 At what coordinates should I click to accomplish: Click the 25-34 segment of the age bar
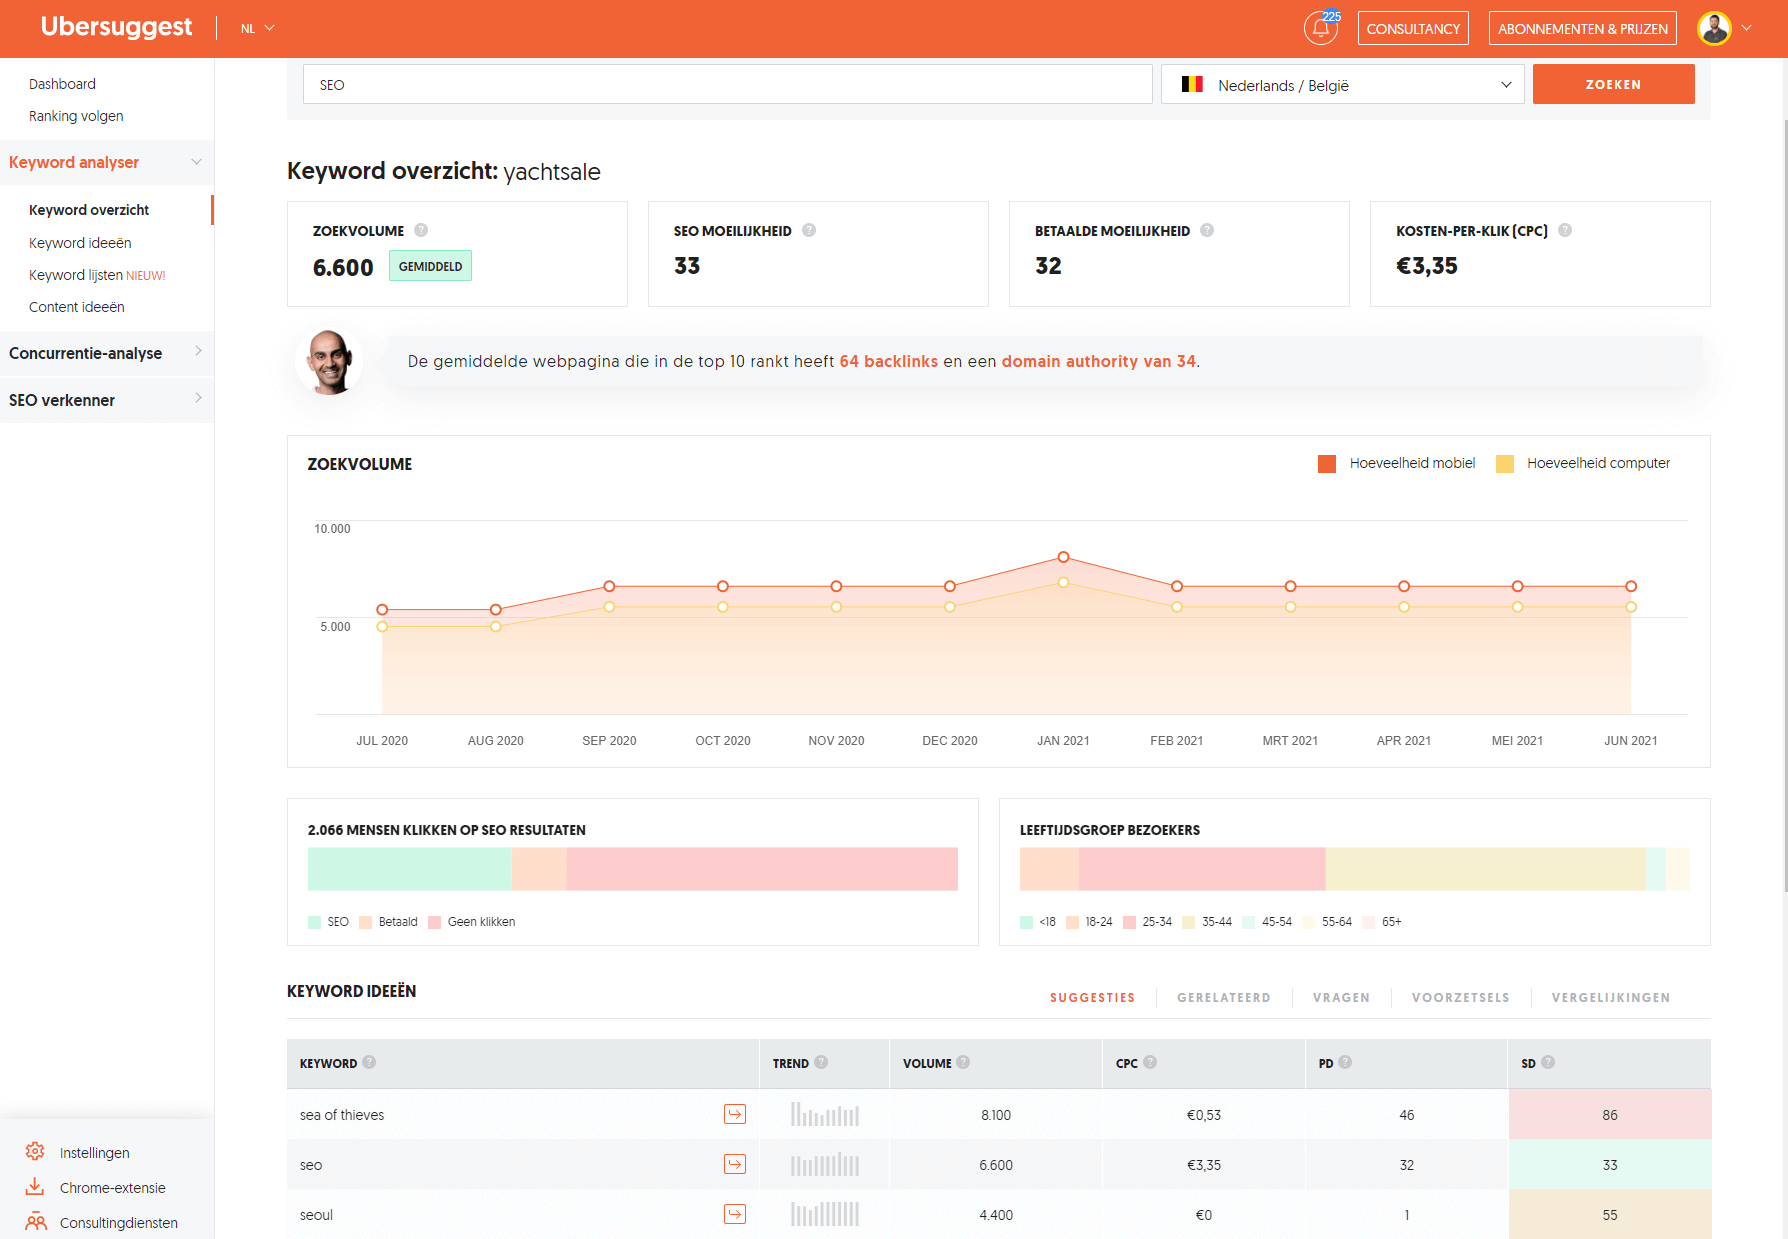tap(1202, 869)
